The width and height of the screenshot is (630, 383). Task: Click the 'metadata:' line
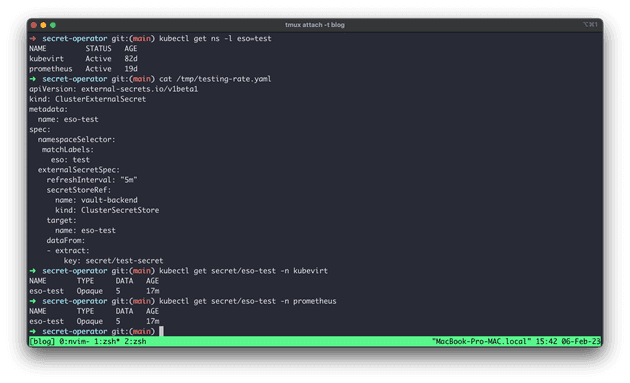[48, 109]
